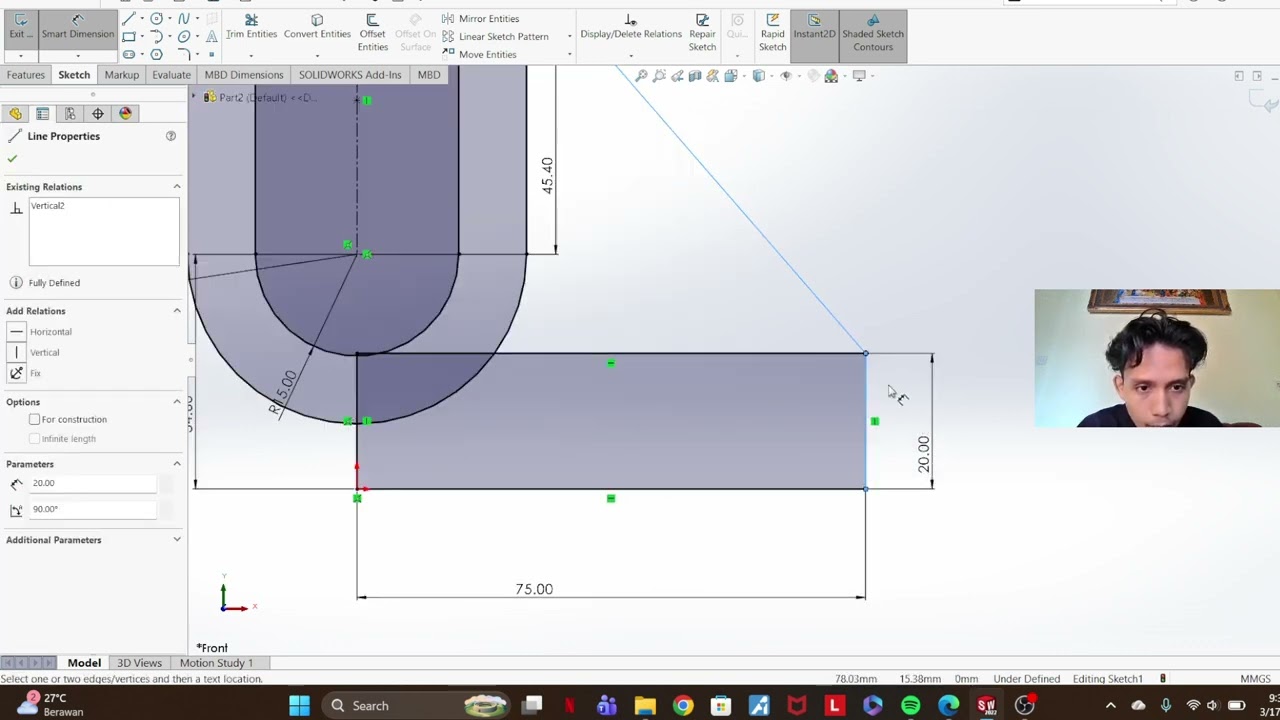Select Vertical2 in Existing Relations list

(47, 206)
